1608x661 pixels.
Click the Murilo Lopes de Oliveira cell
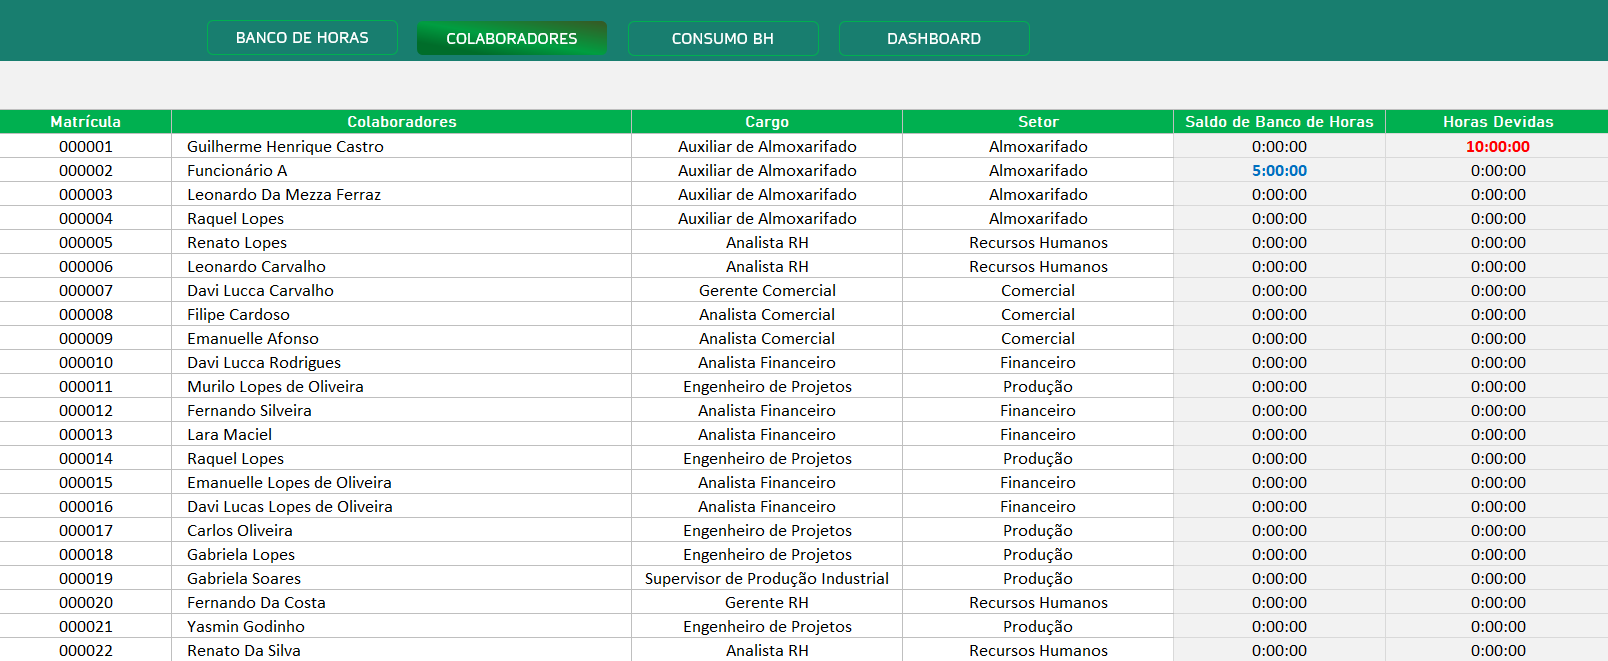[x=275, y=387]
